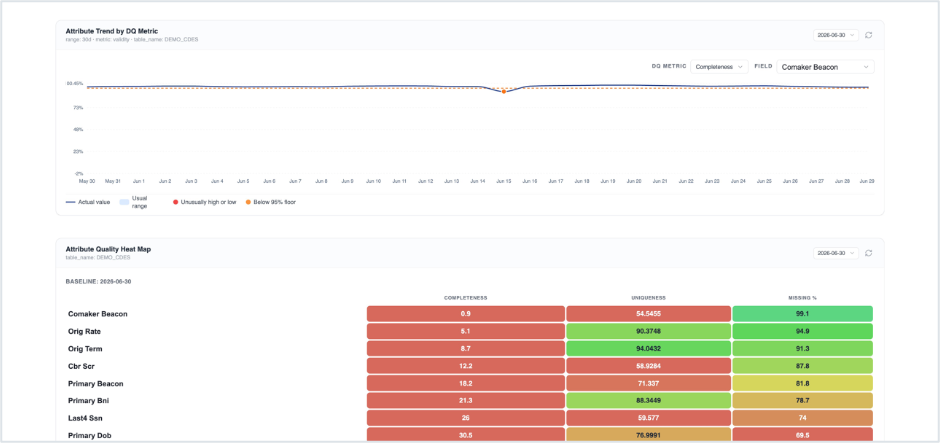Click the Comaker Beacon completeness cell 0.9
Screen dimensions: 940x444
point(466,314)
